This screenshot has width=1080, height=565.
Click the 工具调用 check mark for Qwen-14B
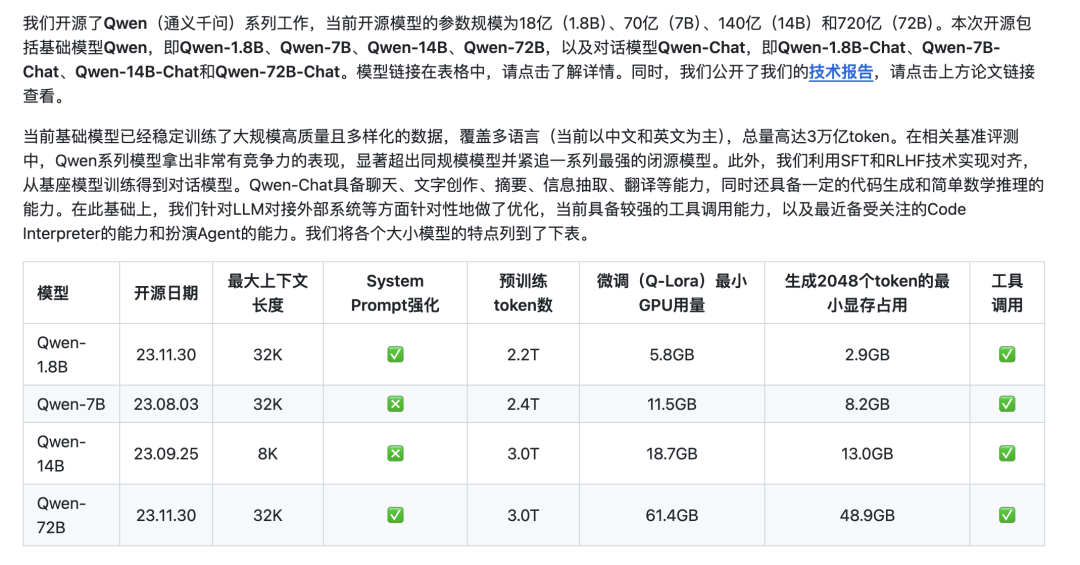click(x=1007, y=454)
